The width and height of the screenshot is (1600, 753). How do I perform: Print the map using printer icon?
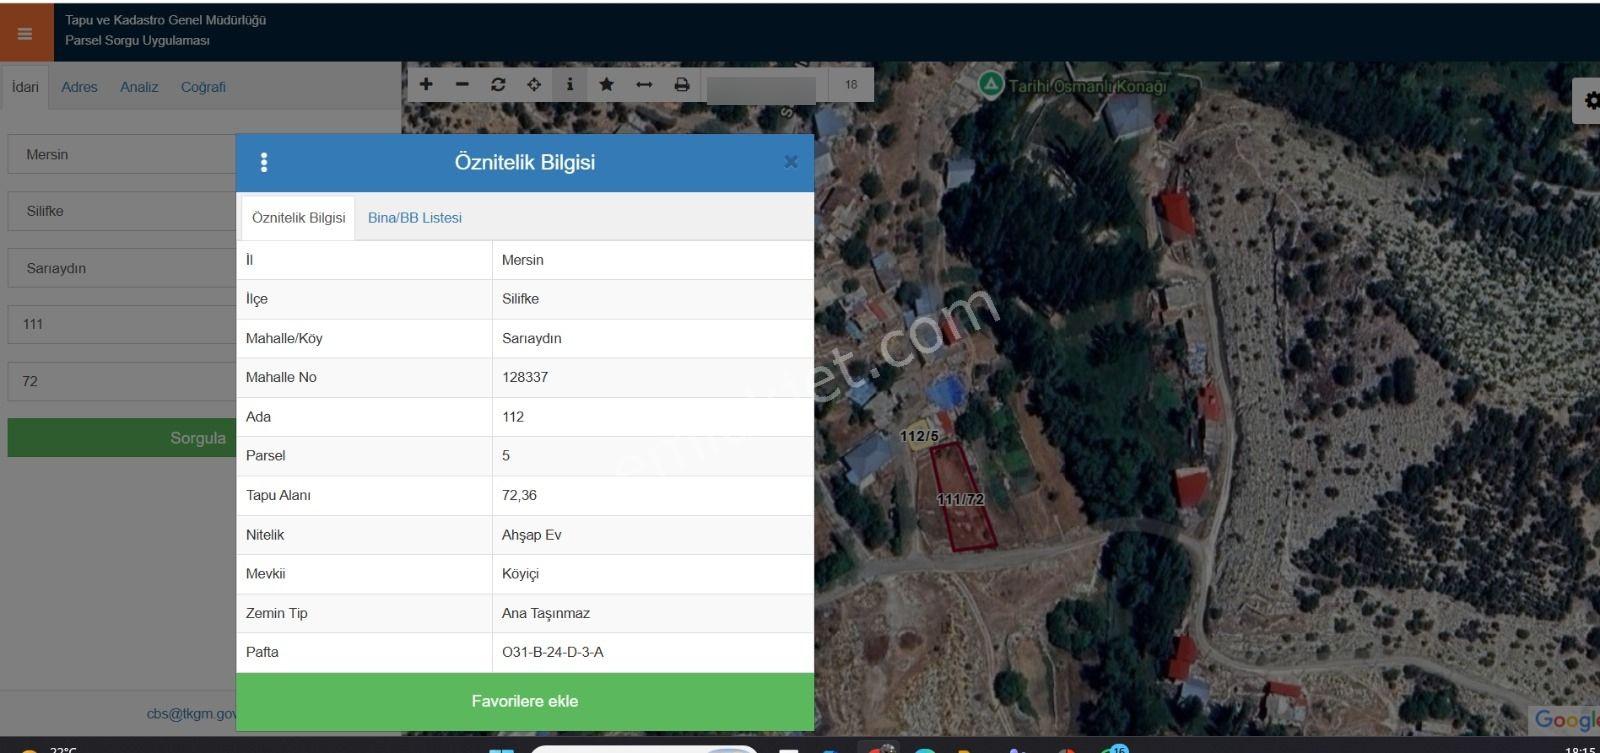click(682, 85)
